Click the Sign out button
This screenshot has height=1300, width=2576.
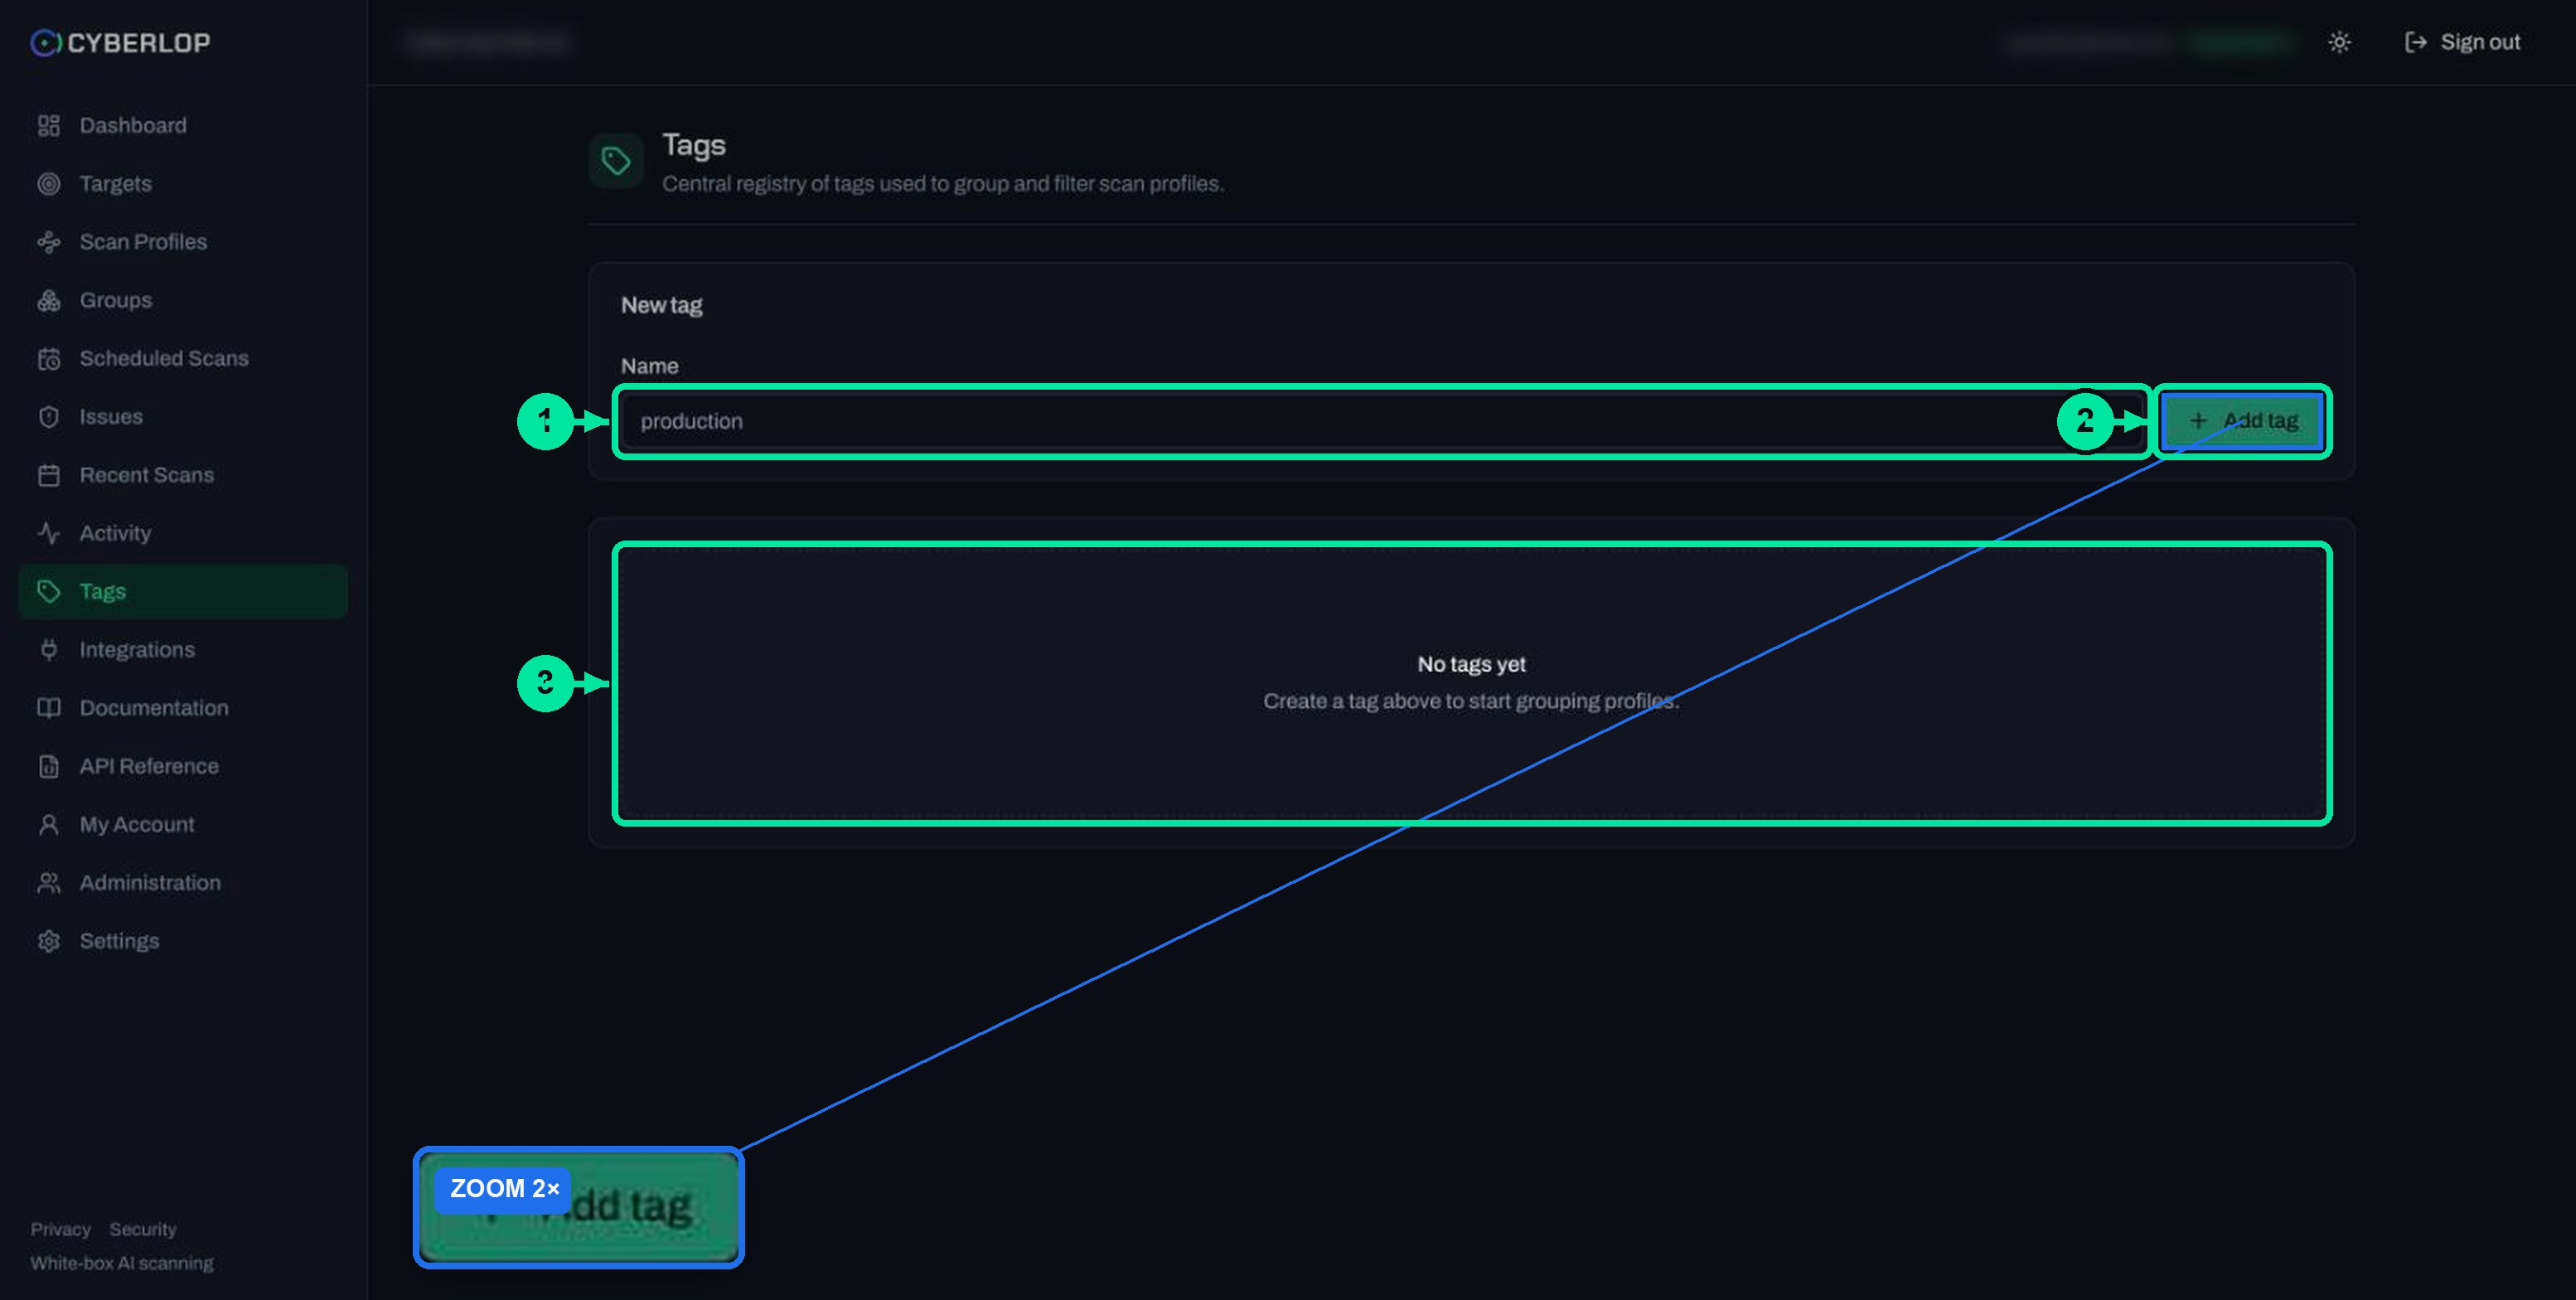[2462, 42]
